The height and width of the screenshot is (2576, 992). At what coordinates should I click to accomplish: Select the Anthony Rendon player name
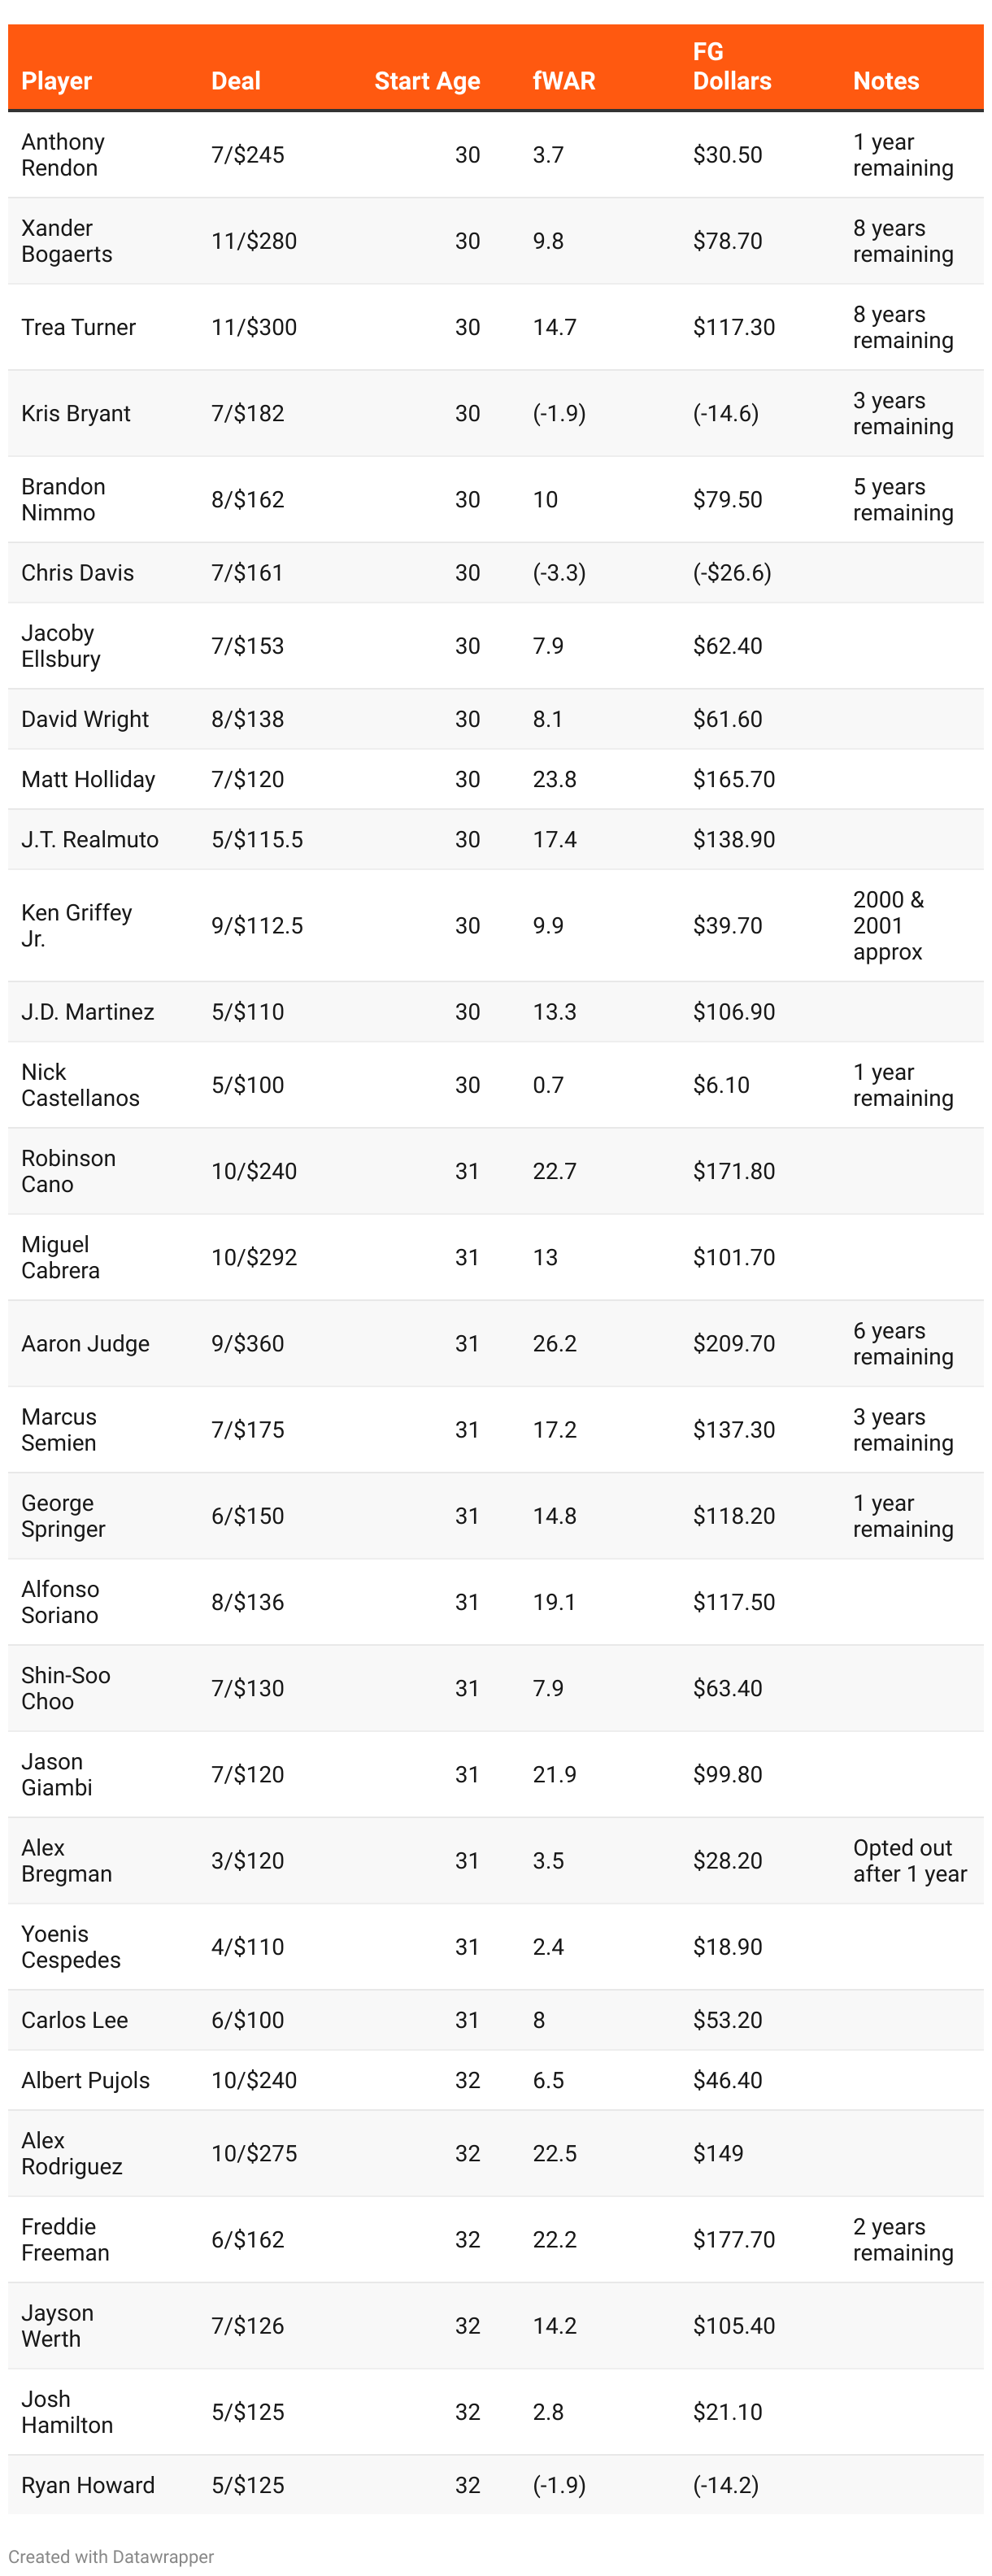[63, 155]
